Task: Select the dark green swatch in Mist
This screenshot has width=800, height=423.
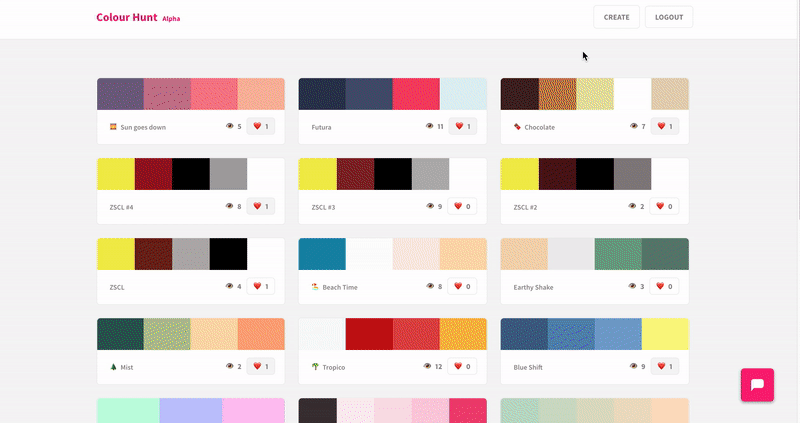Action: point(120,334)
